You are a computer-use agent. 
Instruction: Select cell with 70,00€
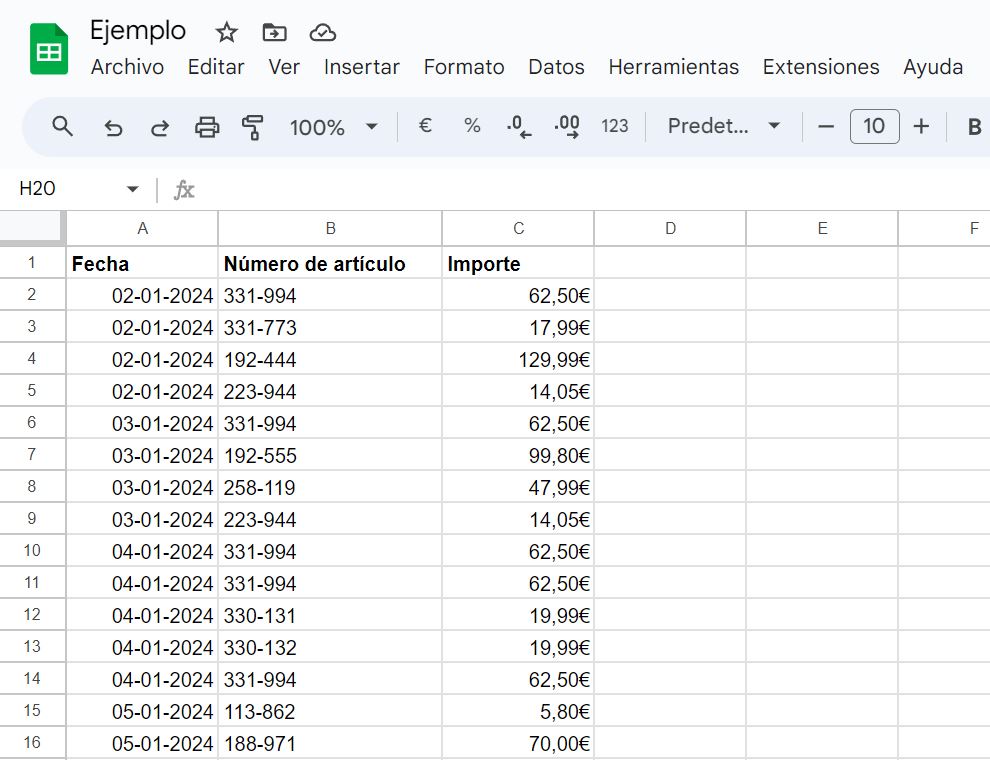tap(518, 744)
